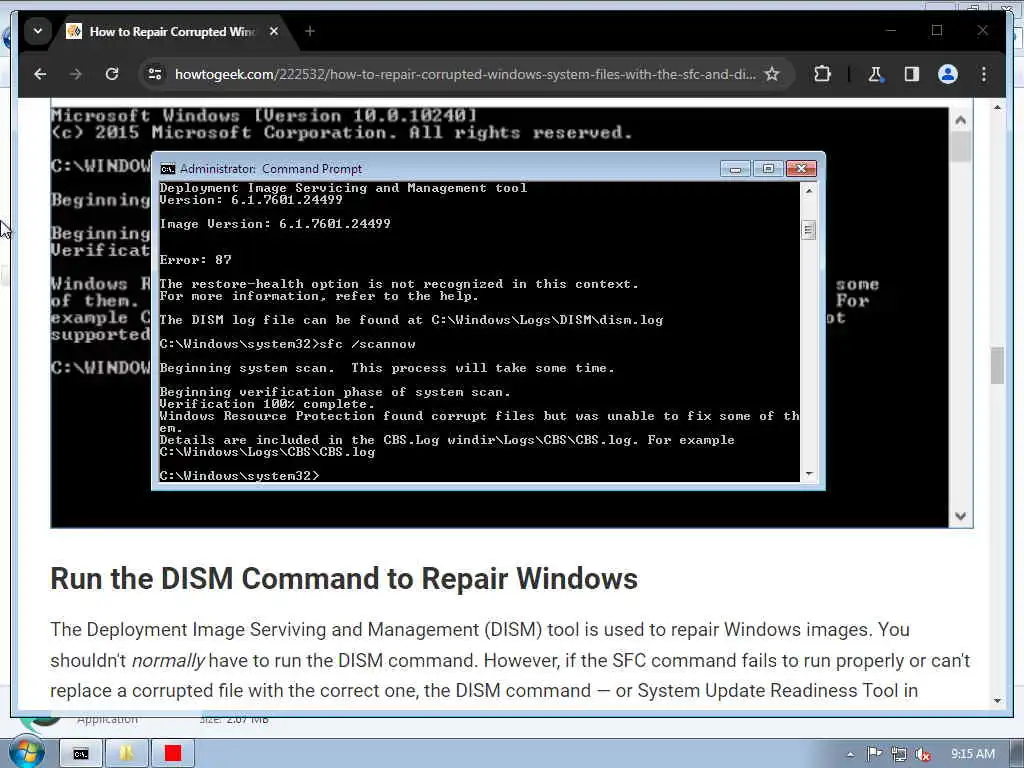The image size is (1024, 768).
Task: Close the How to Repair tab
Action: click(274, 31)
